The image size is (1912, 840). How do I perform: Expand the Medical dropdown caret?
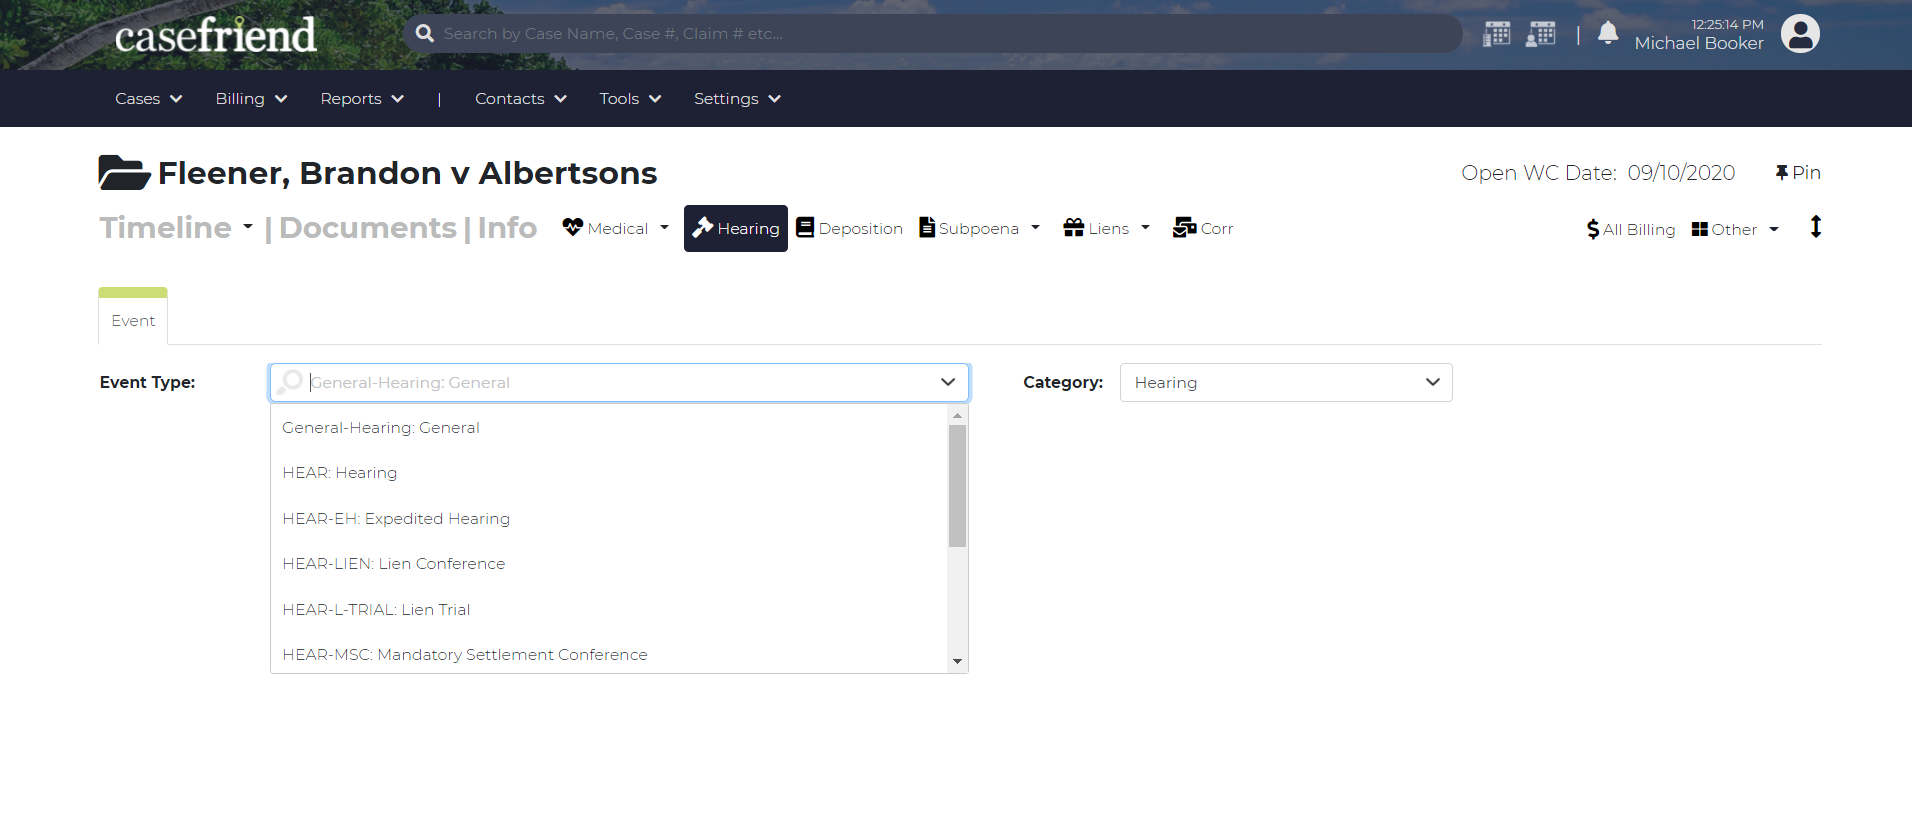point(664,228)
